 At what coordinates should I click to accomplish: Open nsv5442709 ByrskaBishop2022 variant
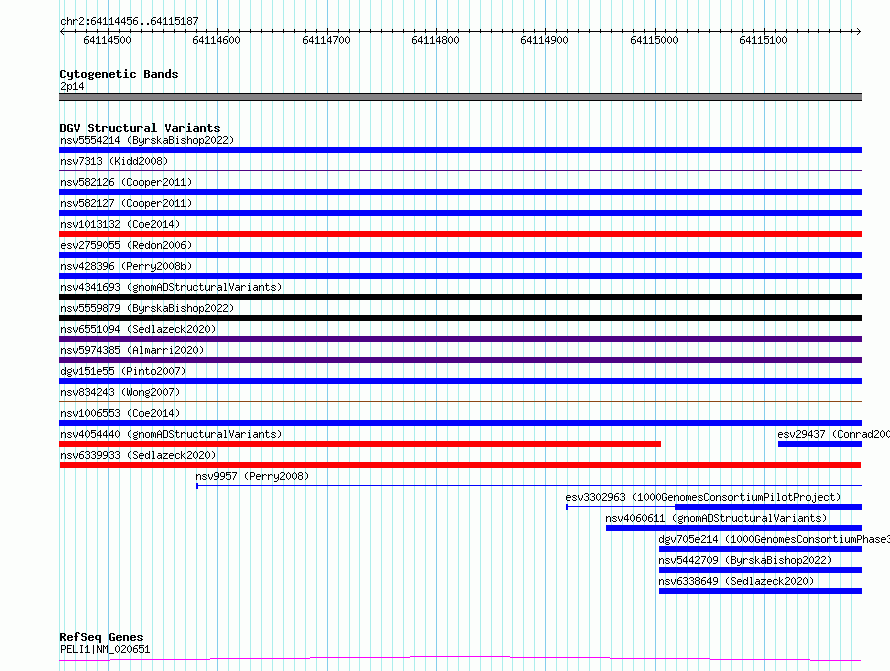pos(745,560)
